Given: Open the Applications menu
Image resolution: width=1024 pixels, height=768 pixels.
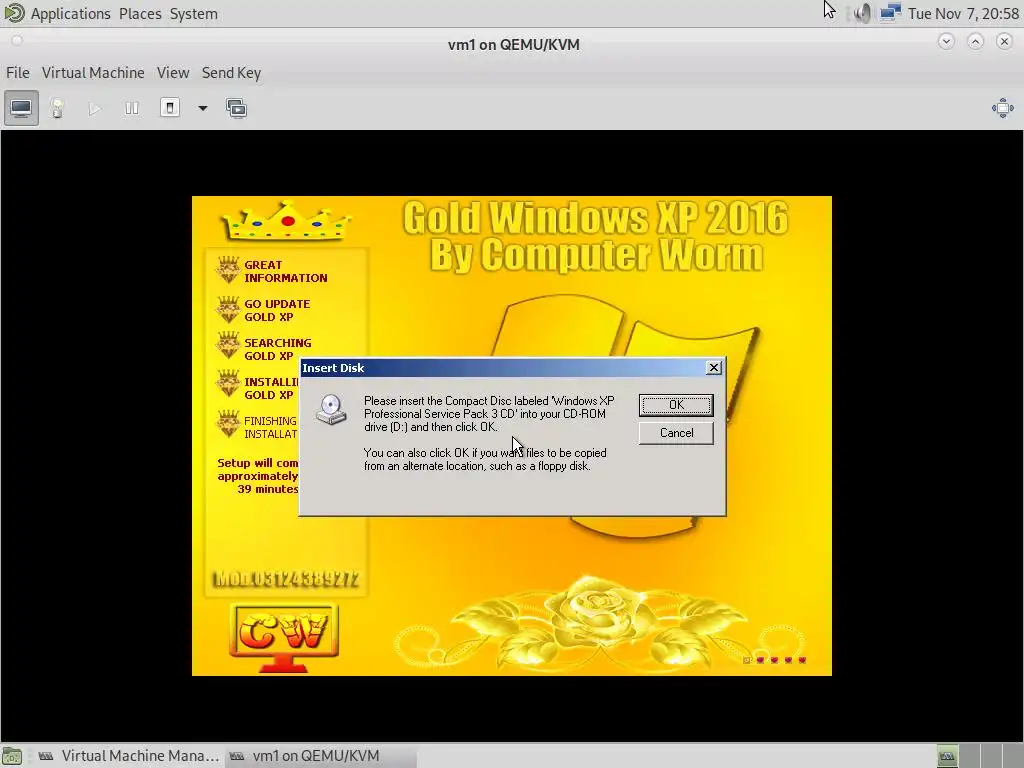Looking at the screenshot, I should [71, 14].
